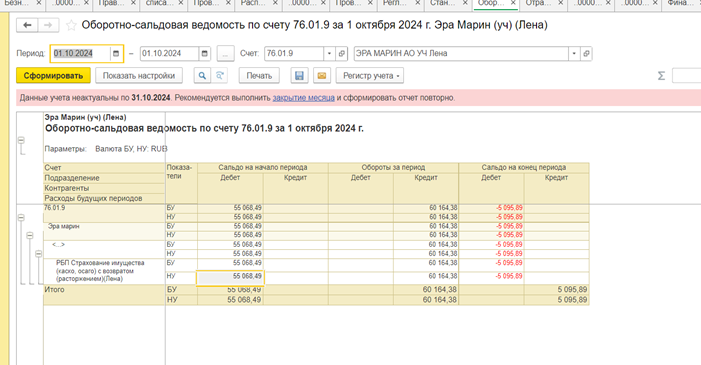701x365 pixels.
Task: Click the magnifier Find icon in toolbar
Action: pos(202,76)
